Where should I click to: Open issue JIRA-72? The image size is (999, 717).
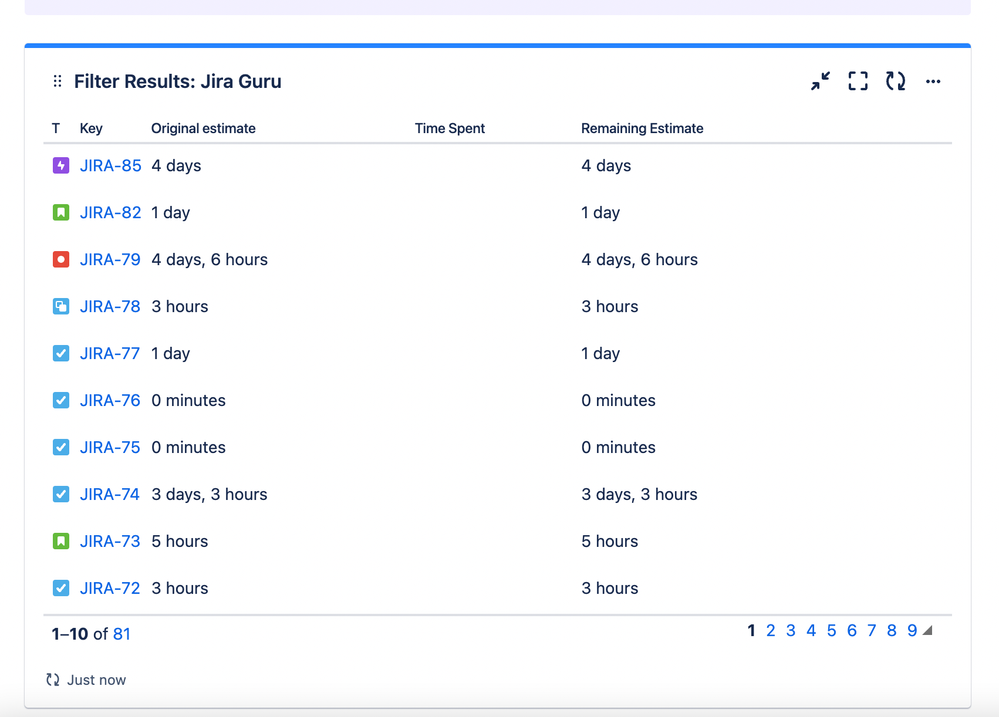[110, 588]
